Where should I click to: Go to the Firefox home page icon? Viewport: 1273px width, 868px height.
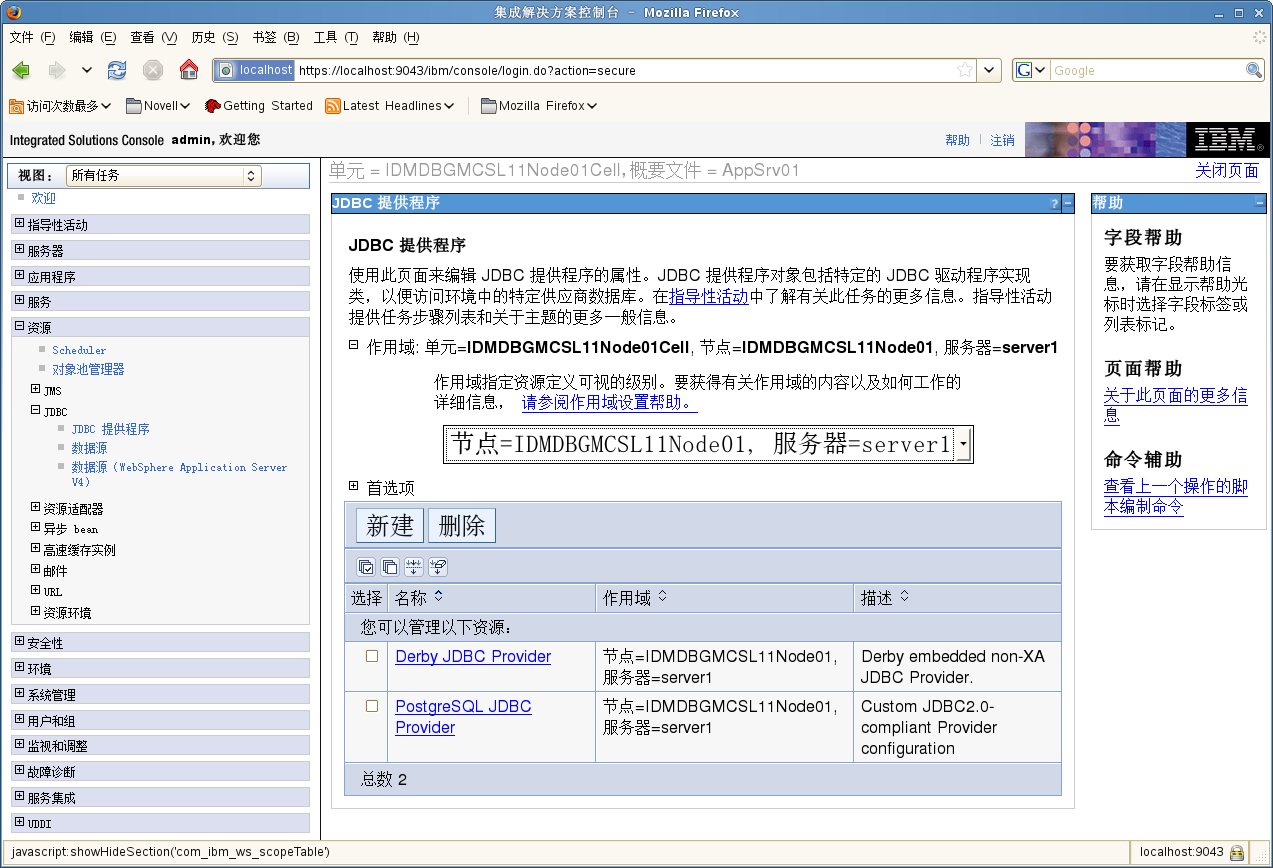[188, 70]
